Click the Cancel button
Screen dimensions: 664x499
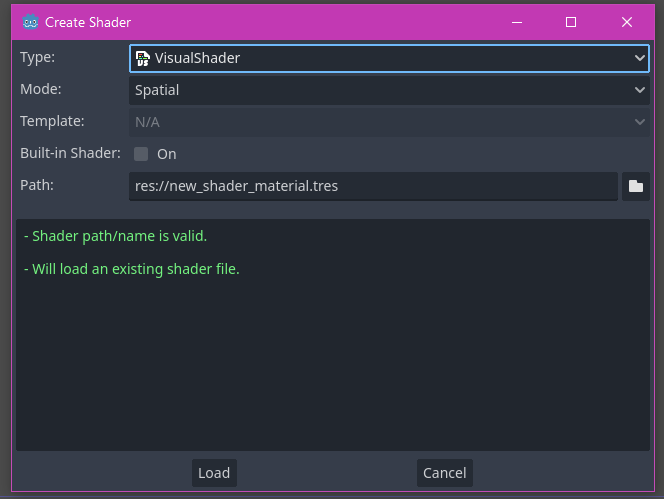[445, 473]
